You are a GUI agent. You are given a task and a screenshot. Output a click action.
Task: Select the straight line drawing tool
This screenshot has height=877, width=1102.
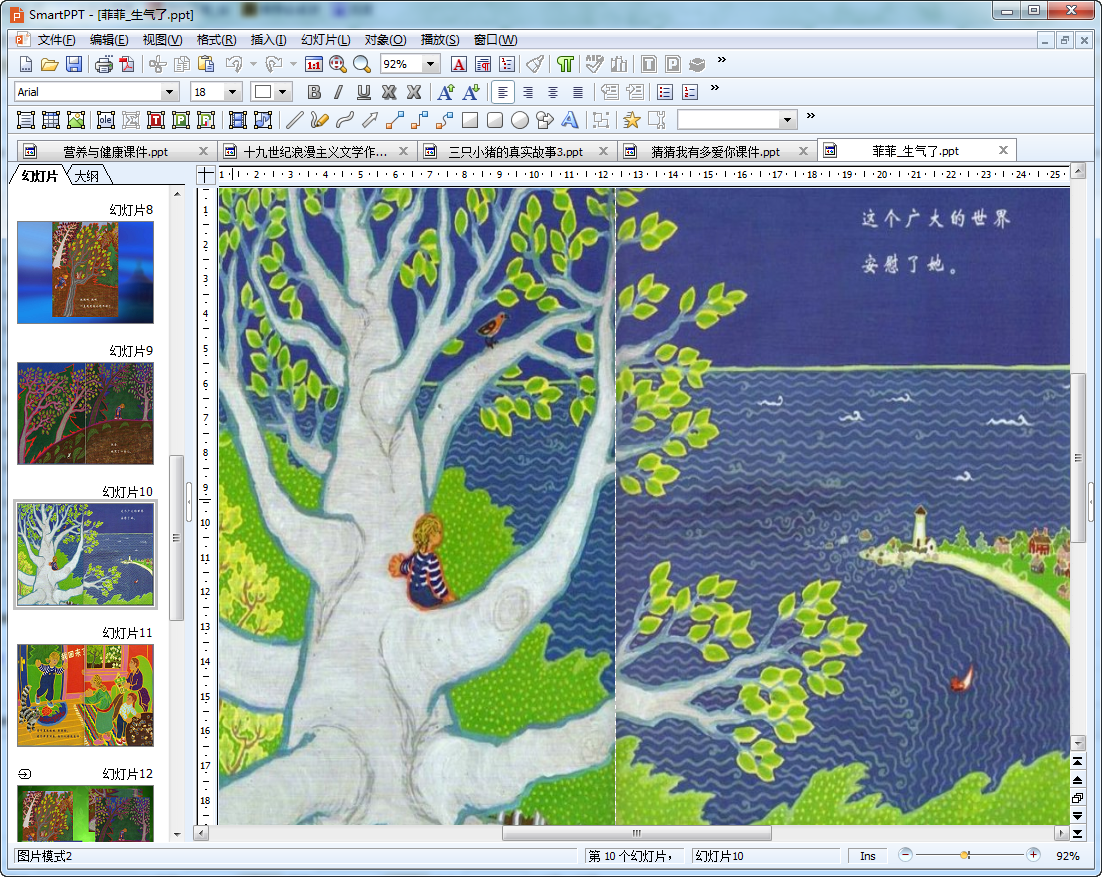pyautogui.click(x=294, y=120)
